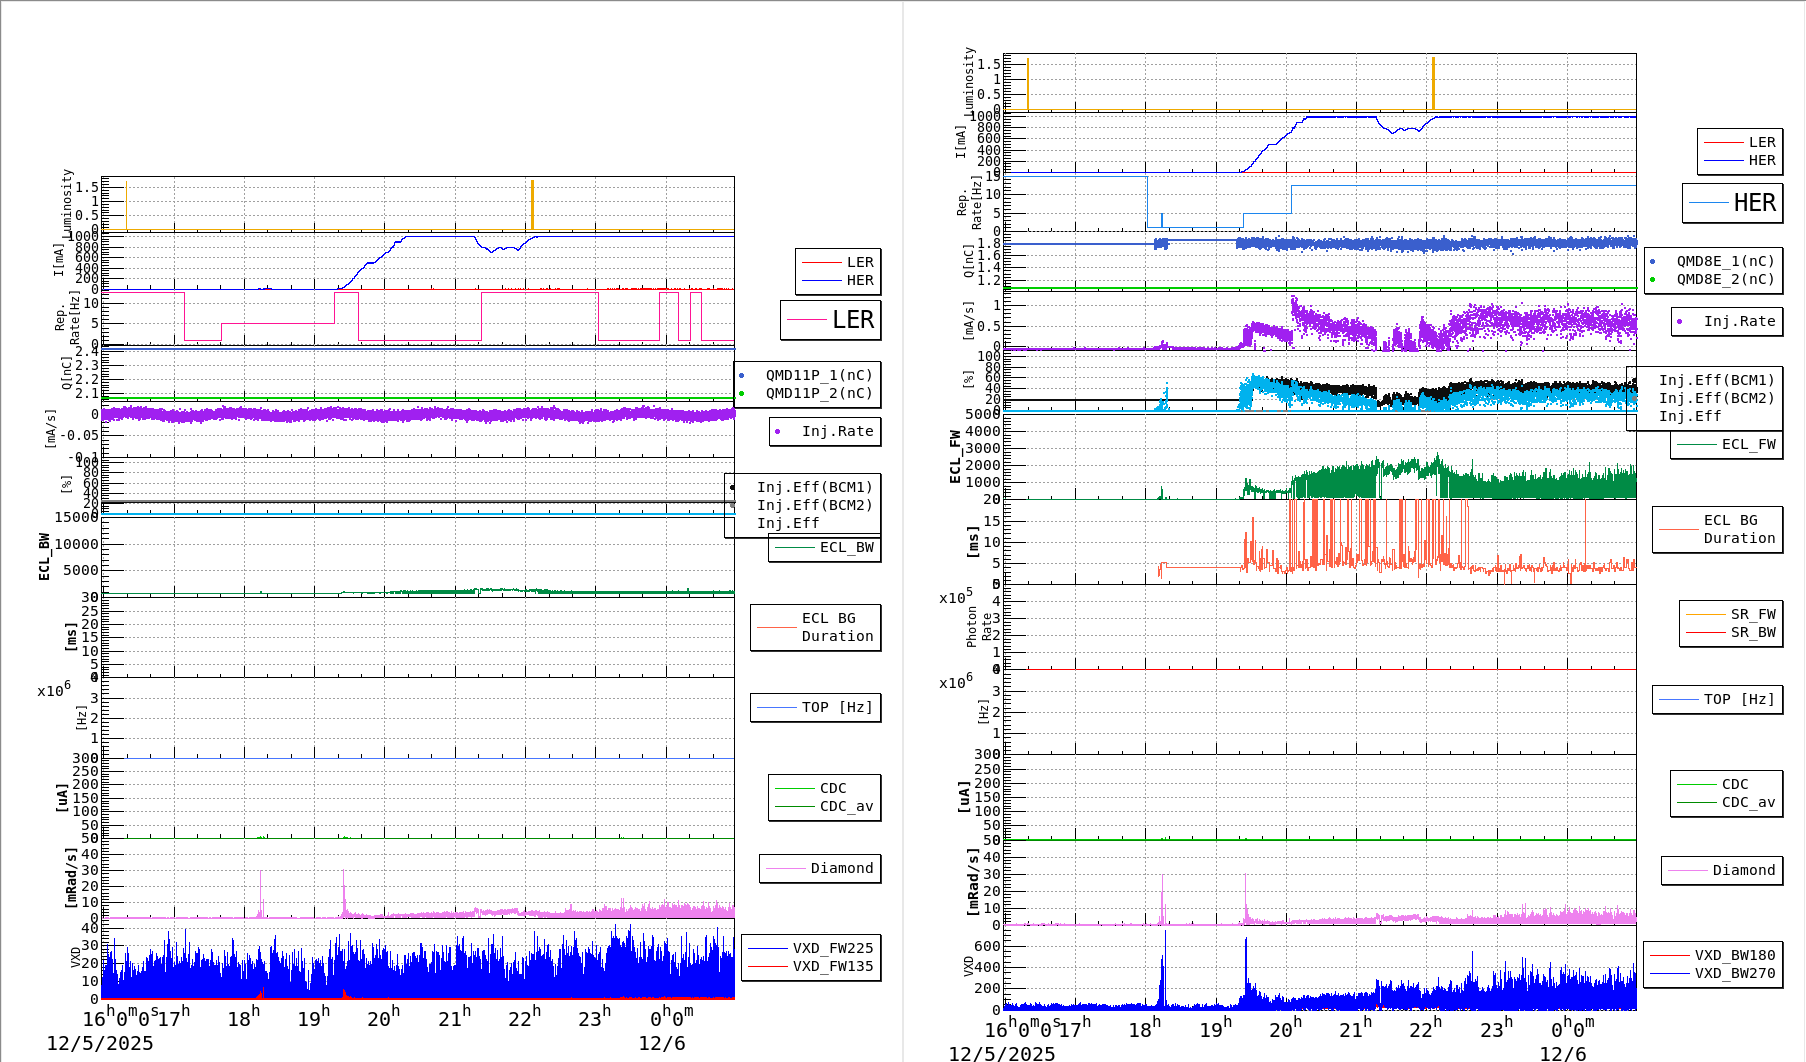
Task: Click the 12/5/2025 date label below the left plot
Action: click(101, 1042)
